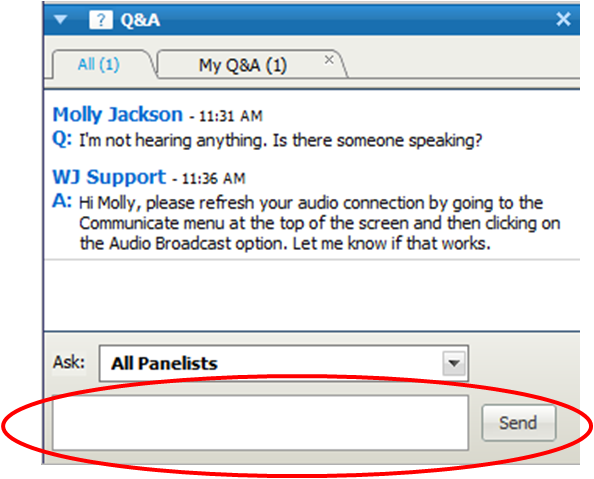Select the Molly Jackson sender name
The image size is (594, 479).
click(117, 114)
